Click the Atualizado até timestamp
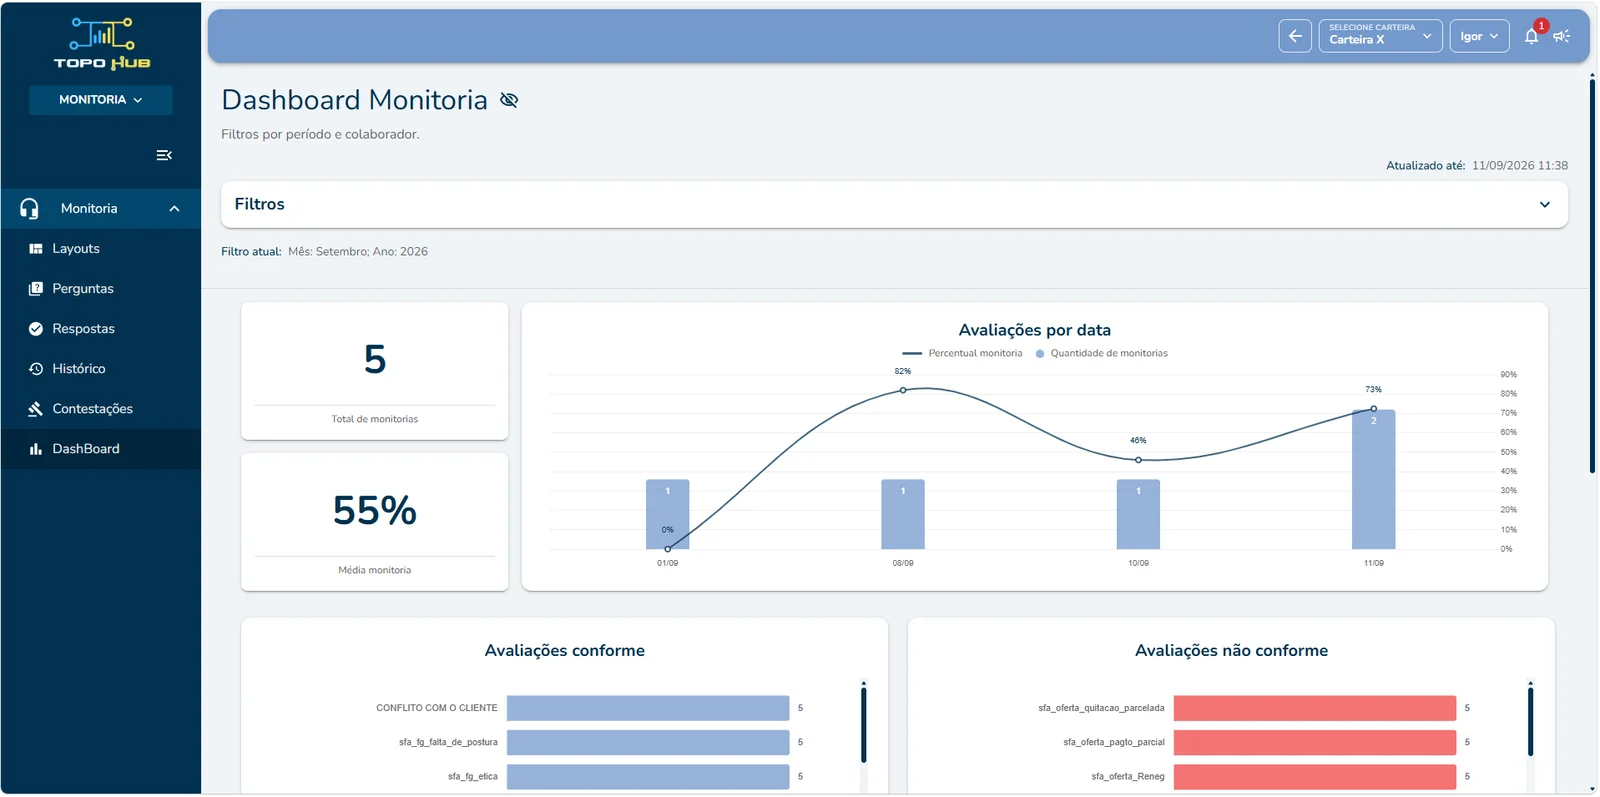The height and width of the screenshot is (797, 1600). [1477, 166]
